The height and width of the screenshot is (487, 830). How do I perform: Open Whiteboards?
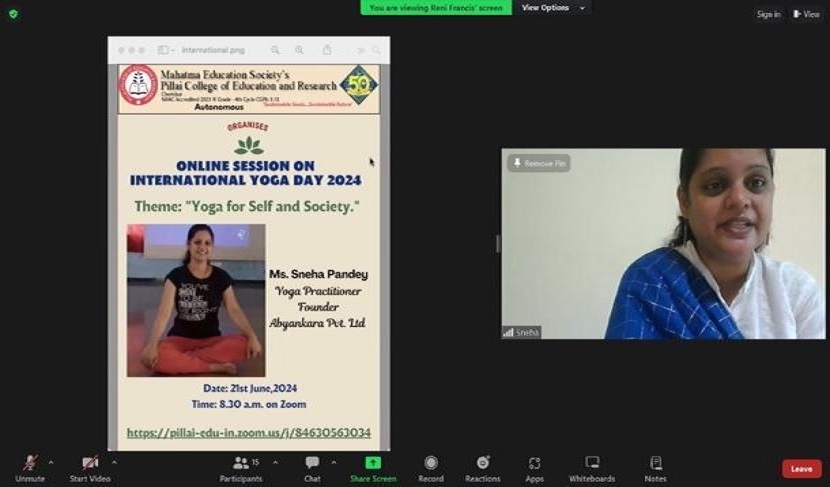point(592,468)
